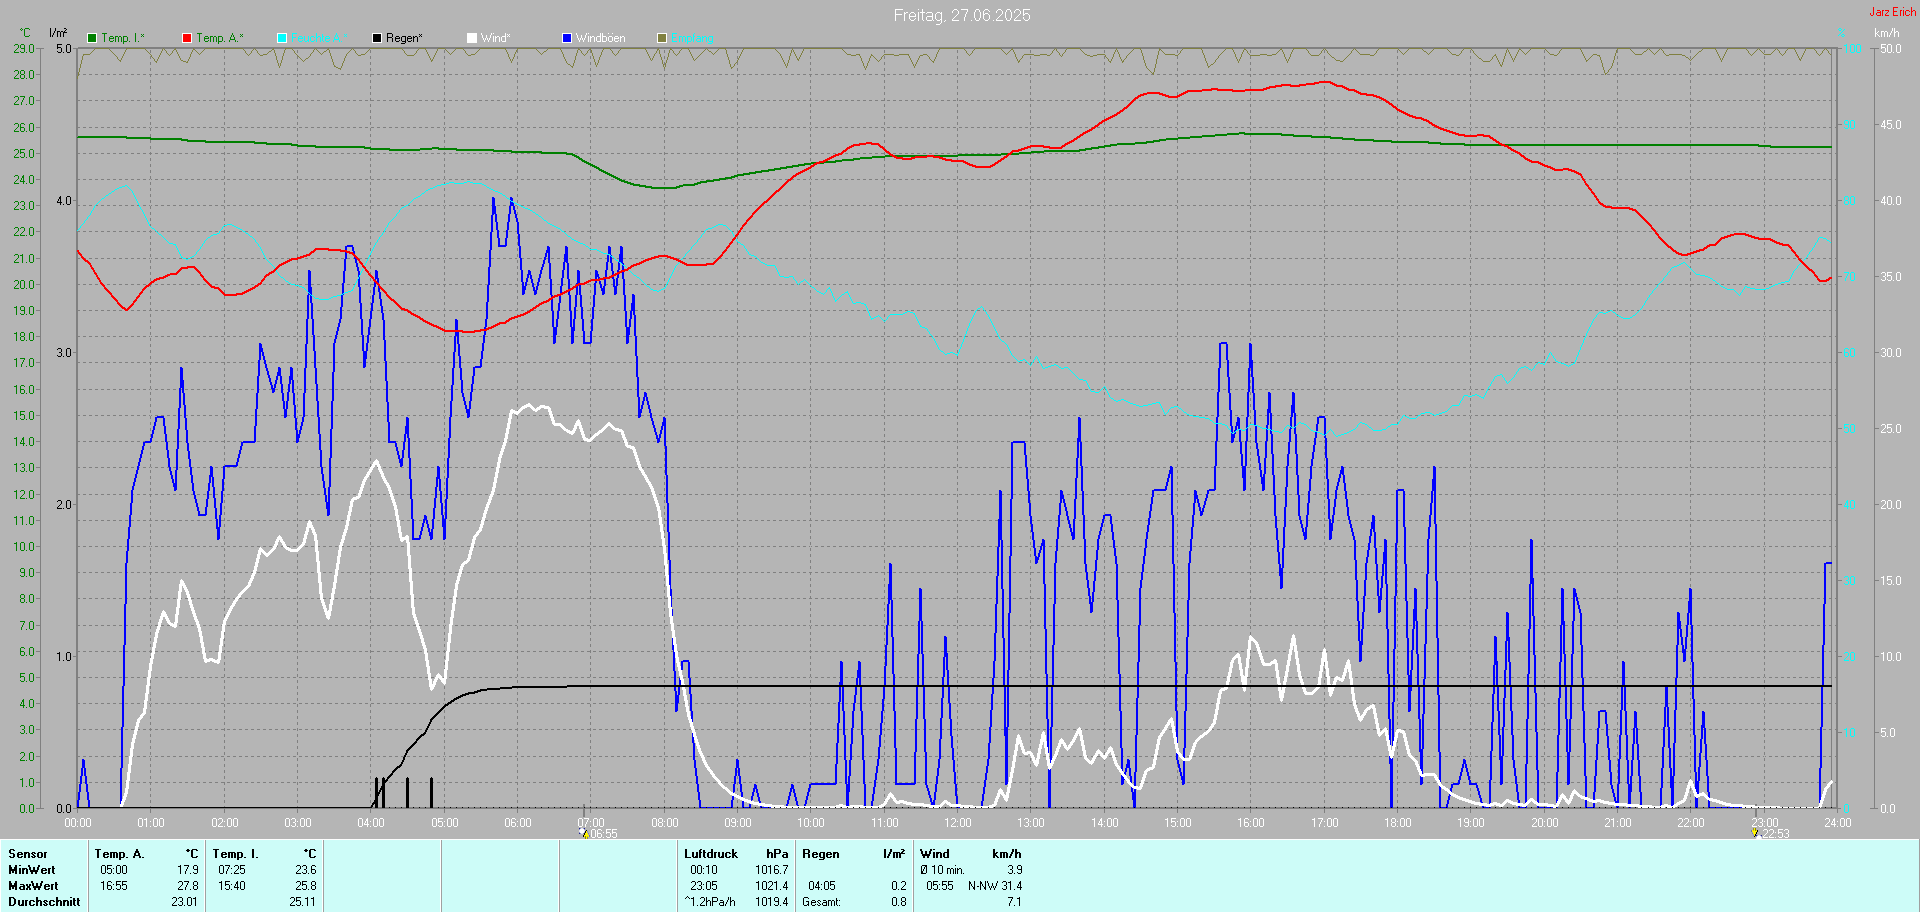Click the '50.0' wind speed axis label
The height and width of the screenshot is (912, 1920).
tap(1890, 48)
